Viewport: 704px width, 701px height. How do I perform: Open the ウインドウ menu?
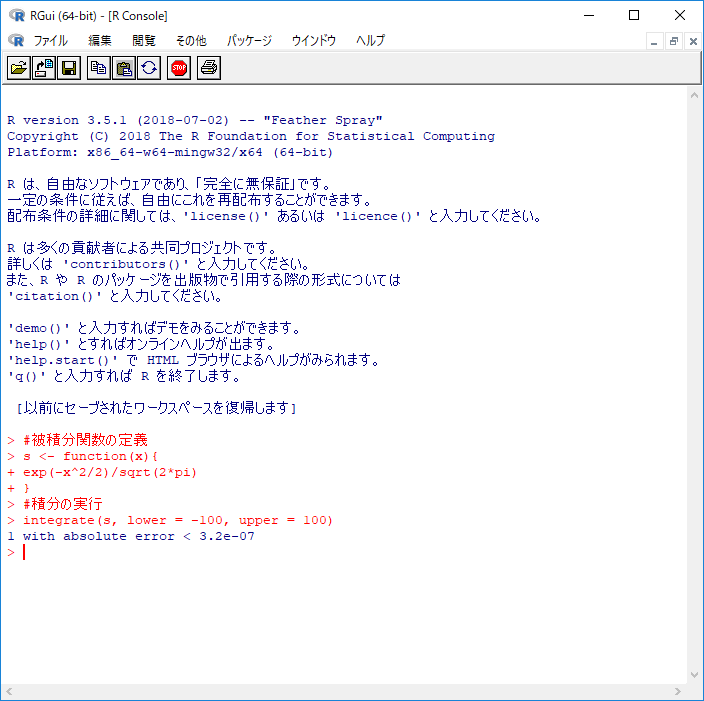314,40
